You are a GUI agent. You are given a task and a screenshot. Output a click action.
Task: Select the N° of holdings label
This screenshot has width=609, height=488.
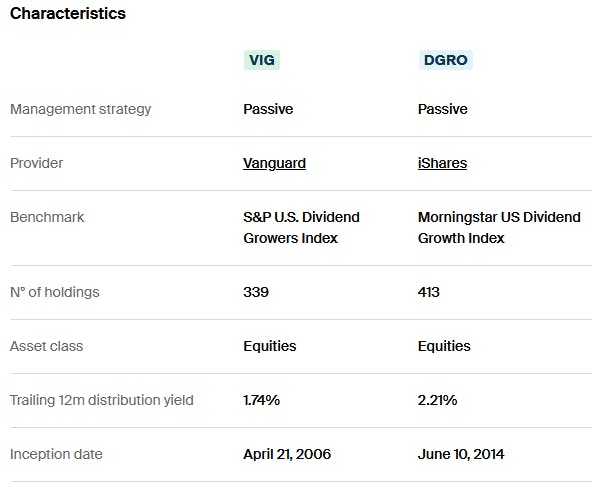tap(55, 292)
